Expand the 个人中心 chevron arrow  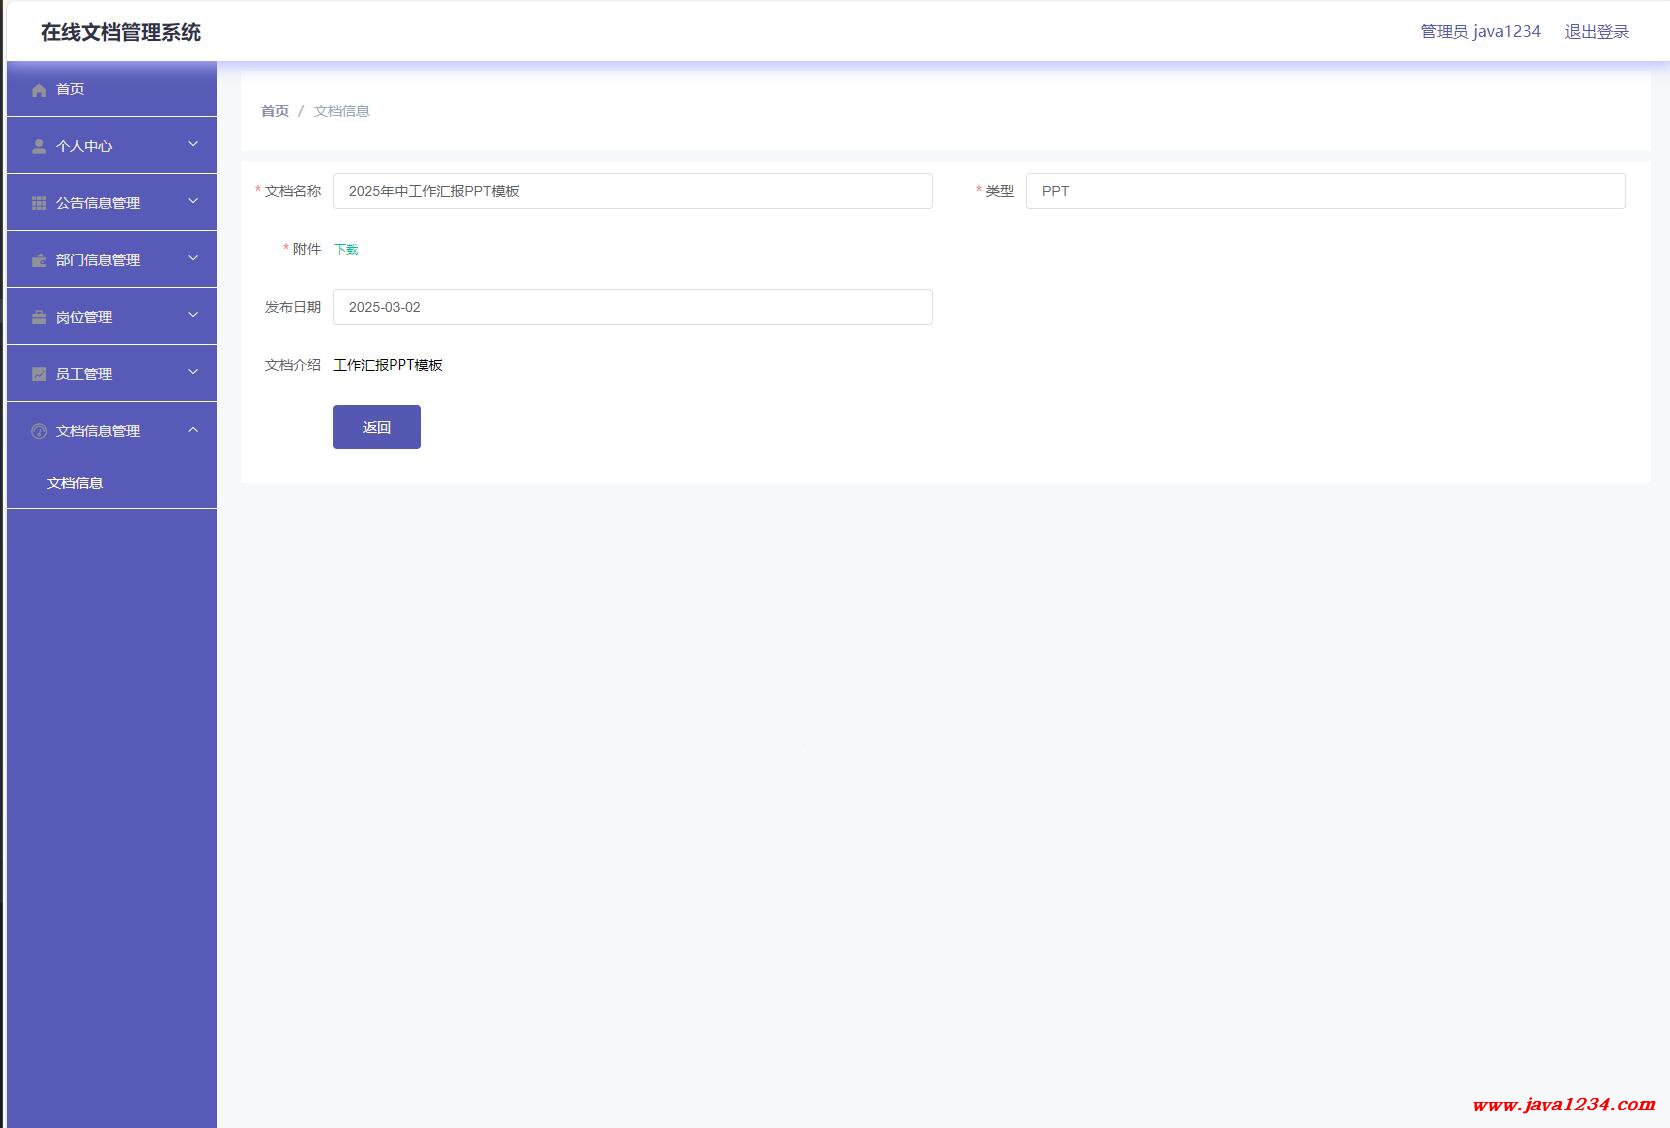pos(193,145)
